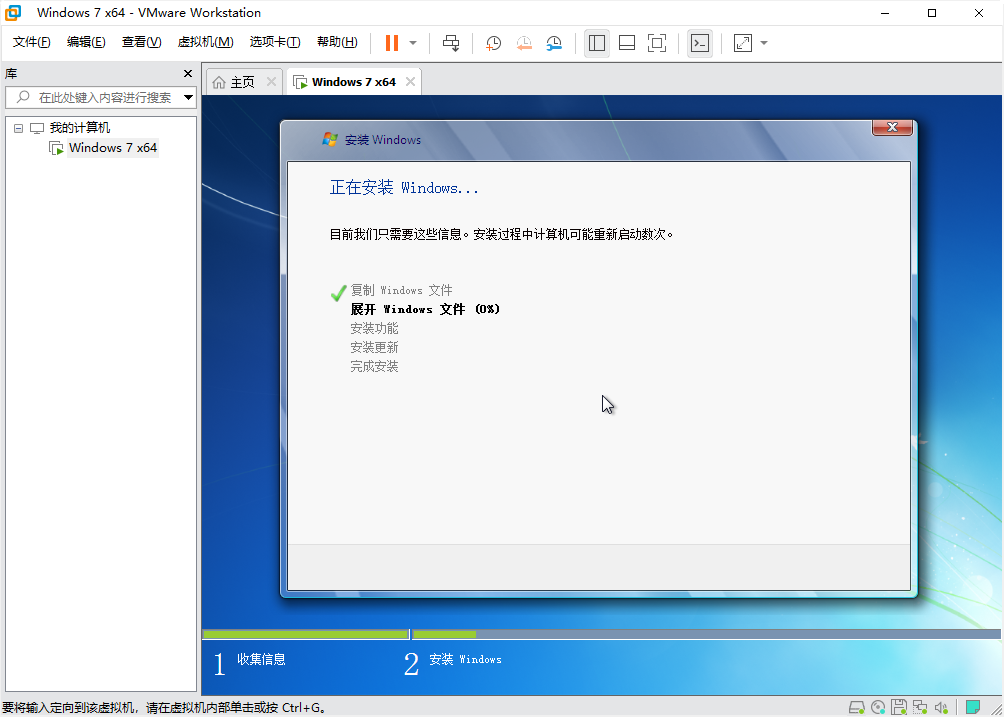This screenshot has width=1004, height=717.
Task: Click the stage 2 installation progress bar
Action: pyautogui.click(x=707, y=634)
